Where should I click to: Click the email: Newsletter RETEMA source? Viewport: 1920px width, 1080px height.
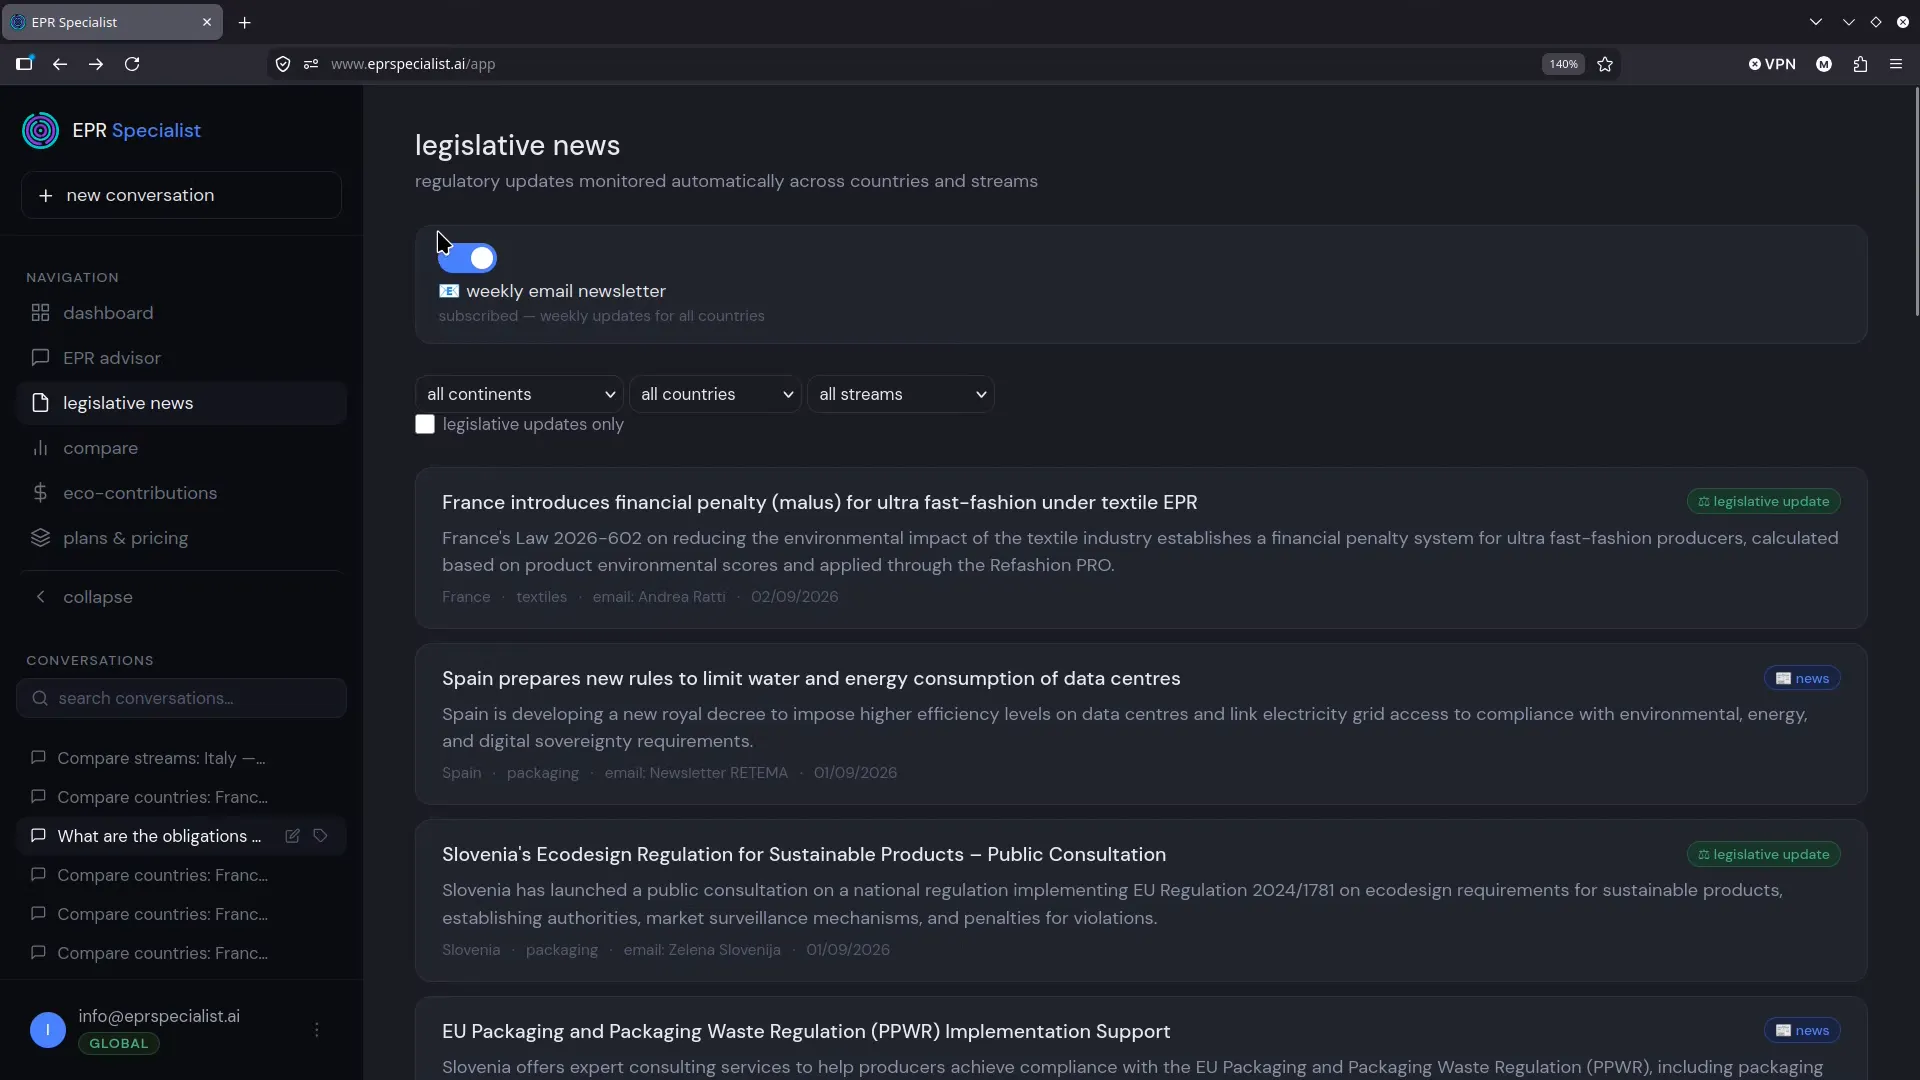[696, 773]
